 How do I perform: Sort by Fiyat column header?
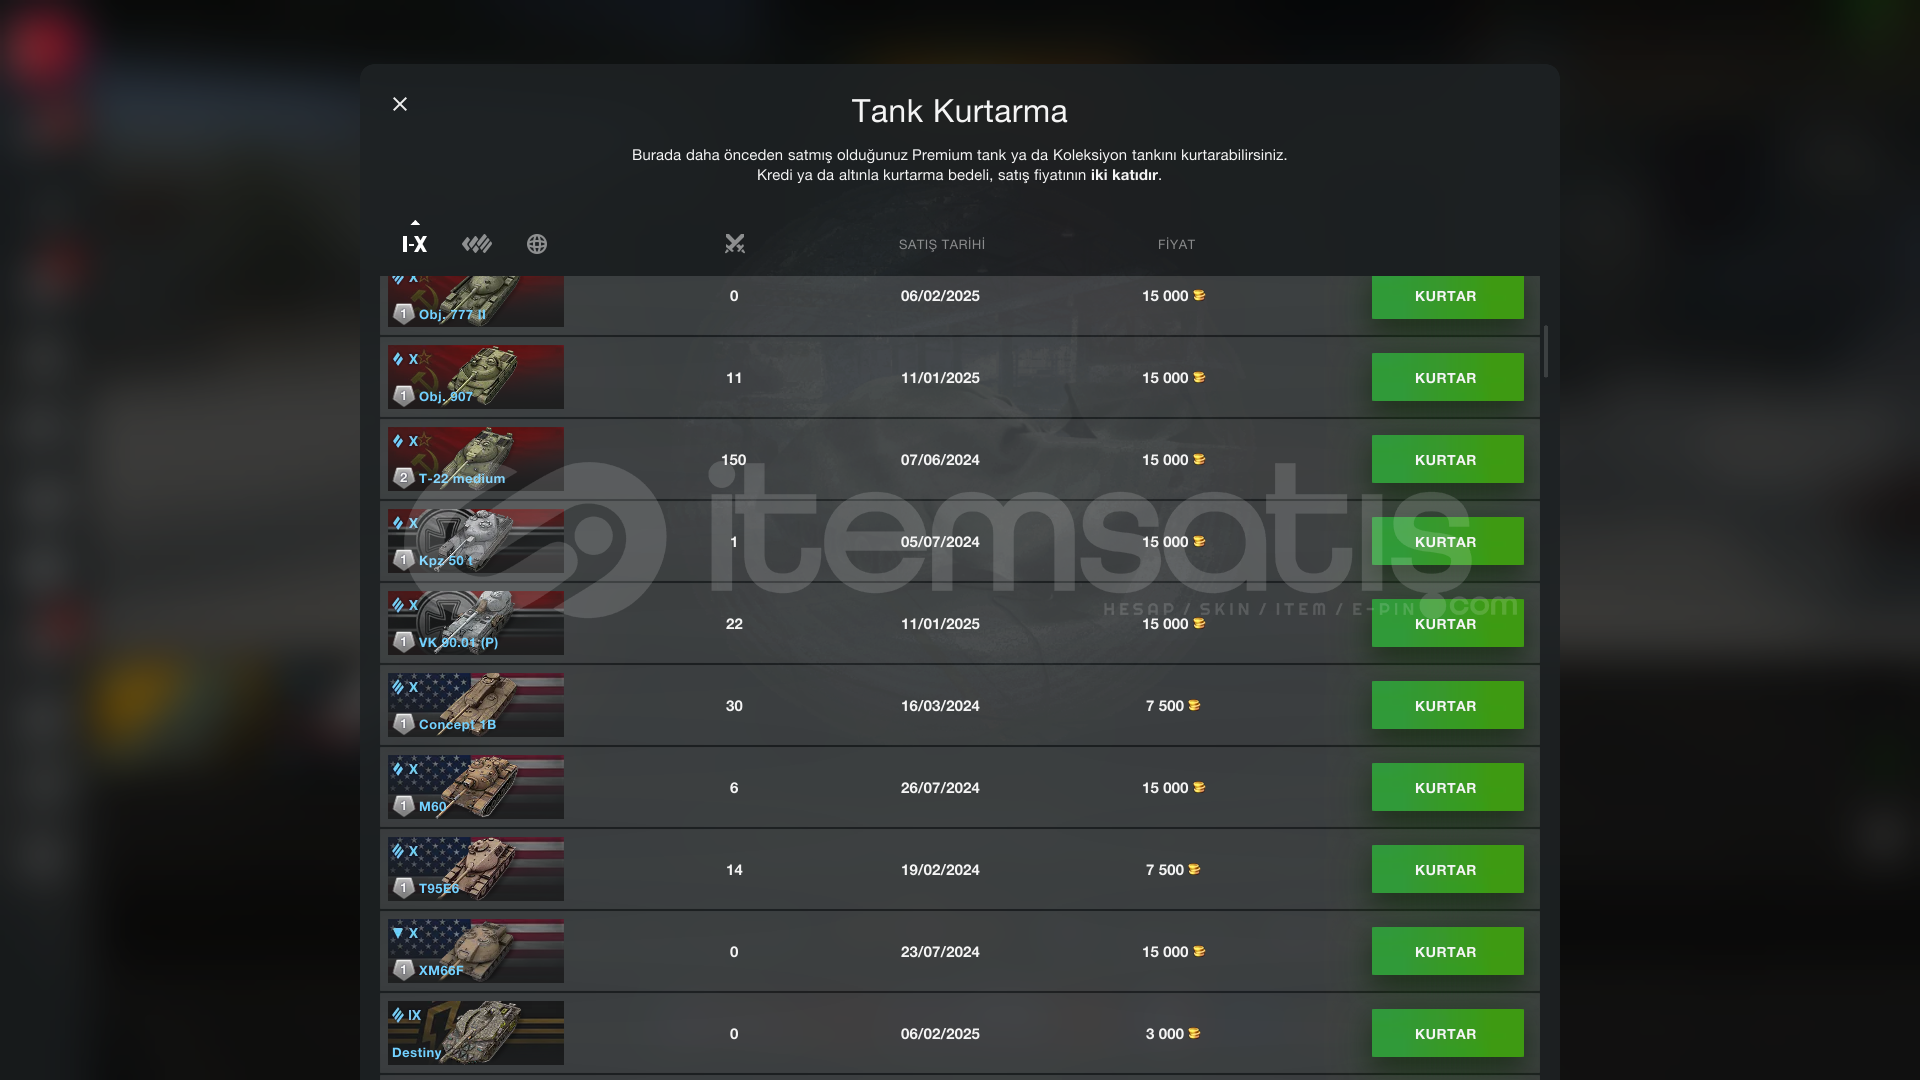(x=1176, y=244)
